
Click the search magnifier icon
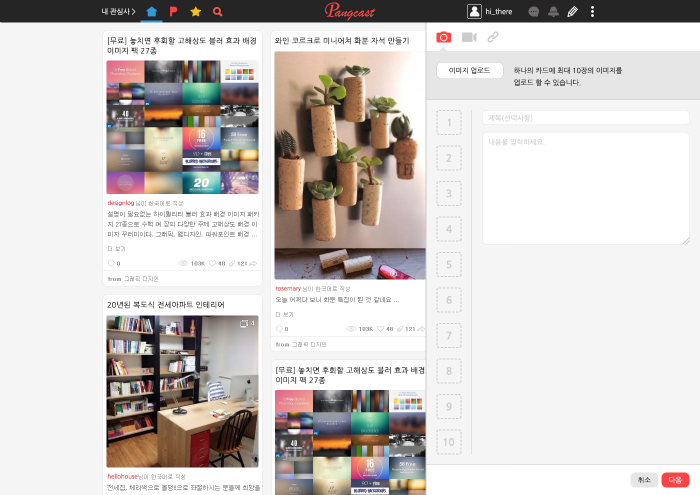[x=217, y=12]
